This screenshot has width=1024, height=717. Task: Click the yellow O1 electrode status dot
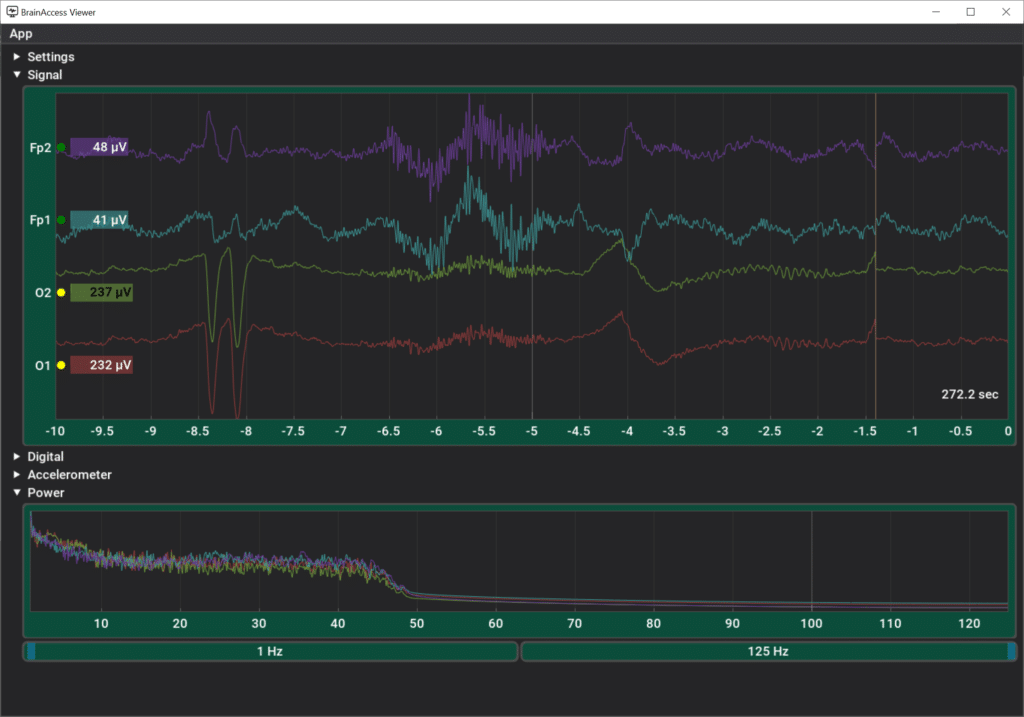tap(61, 366)
